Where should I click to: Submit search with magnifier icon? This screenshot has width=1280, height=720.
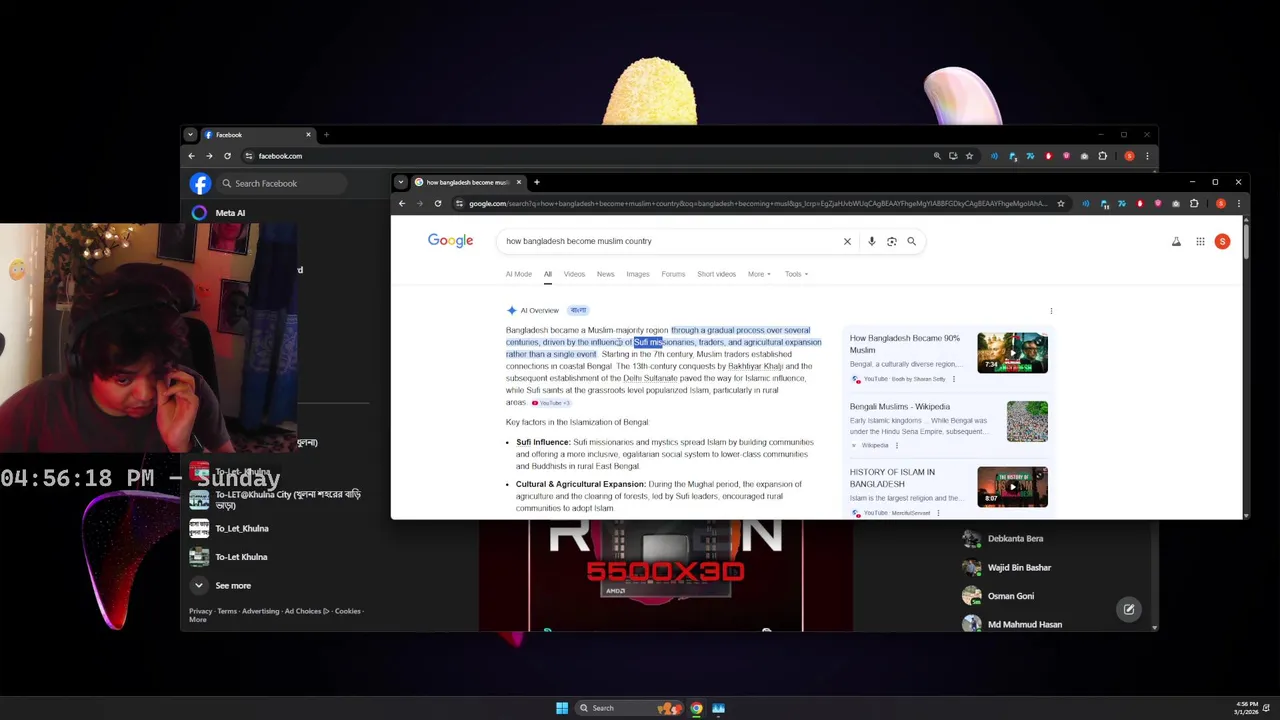click(x=911, y=241)
